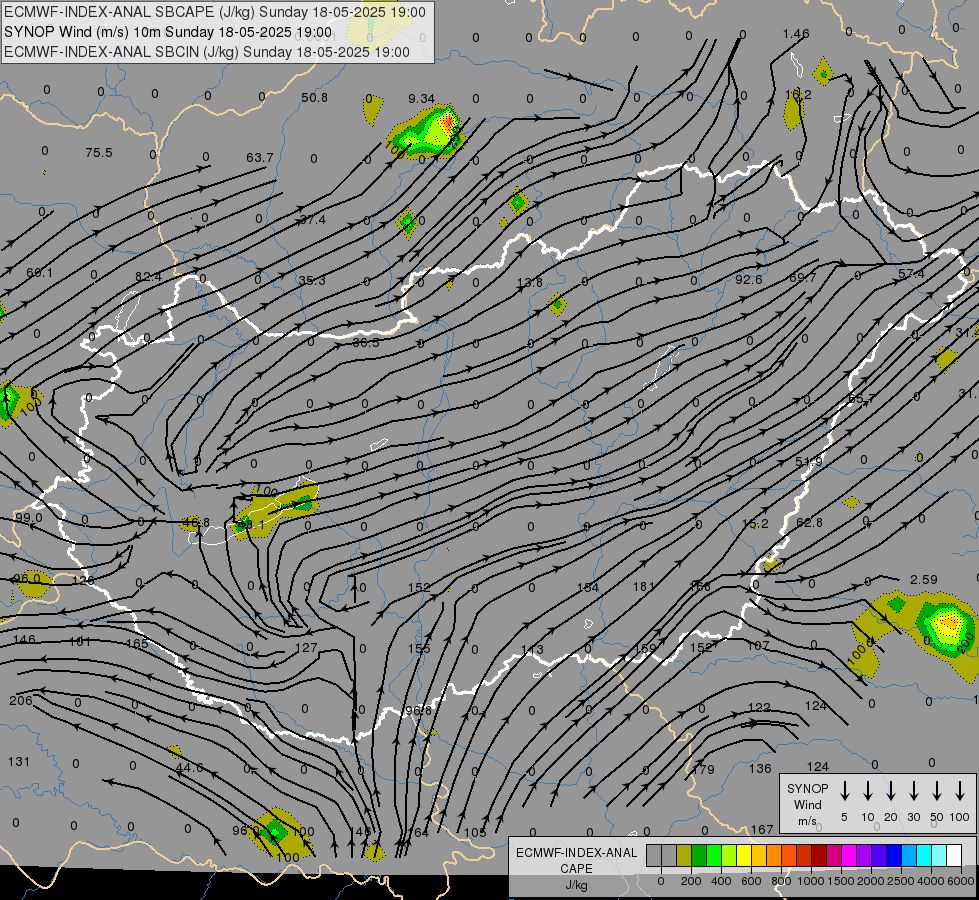Image resolution: width=979 pixels, height=900 pixels.
Task: Pick the lime green CAPE legend swatch
Action: point(729,856)
